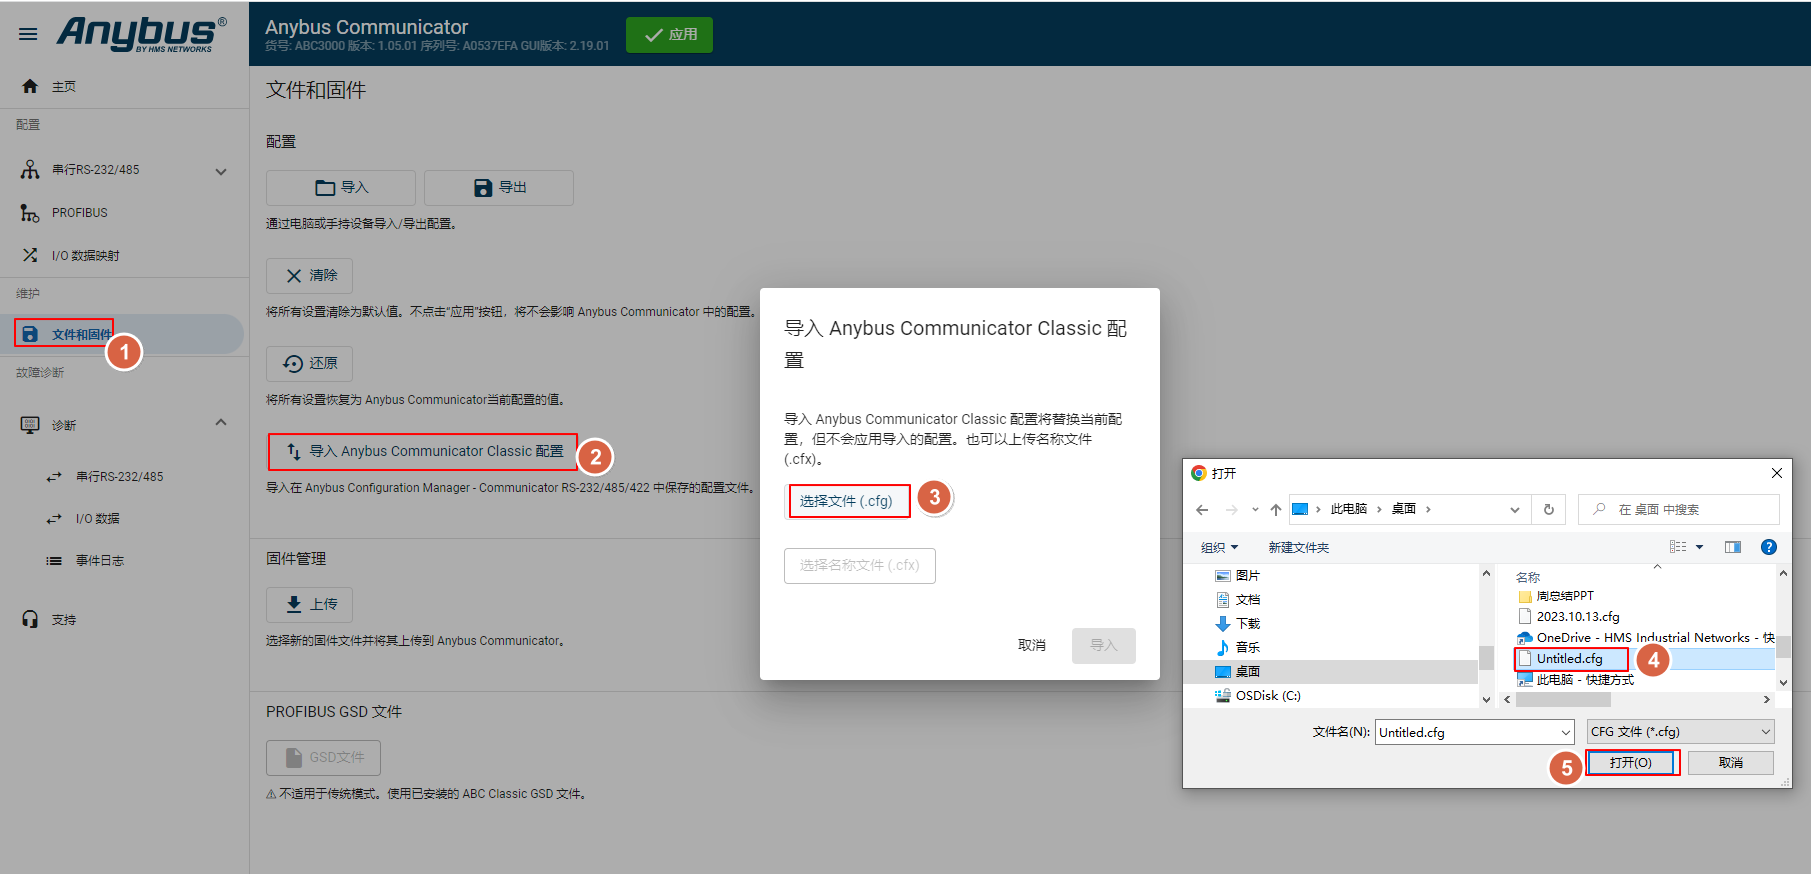Click the 还原 restore button

click(309, 364)
